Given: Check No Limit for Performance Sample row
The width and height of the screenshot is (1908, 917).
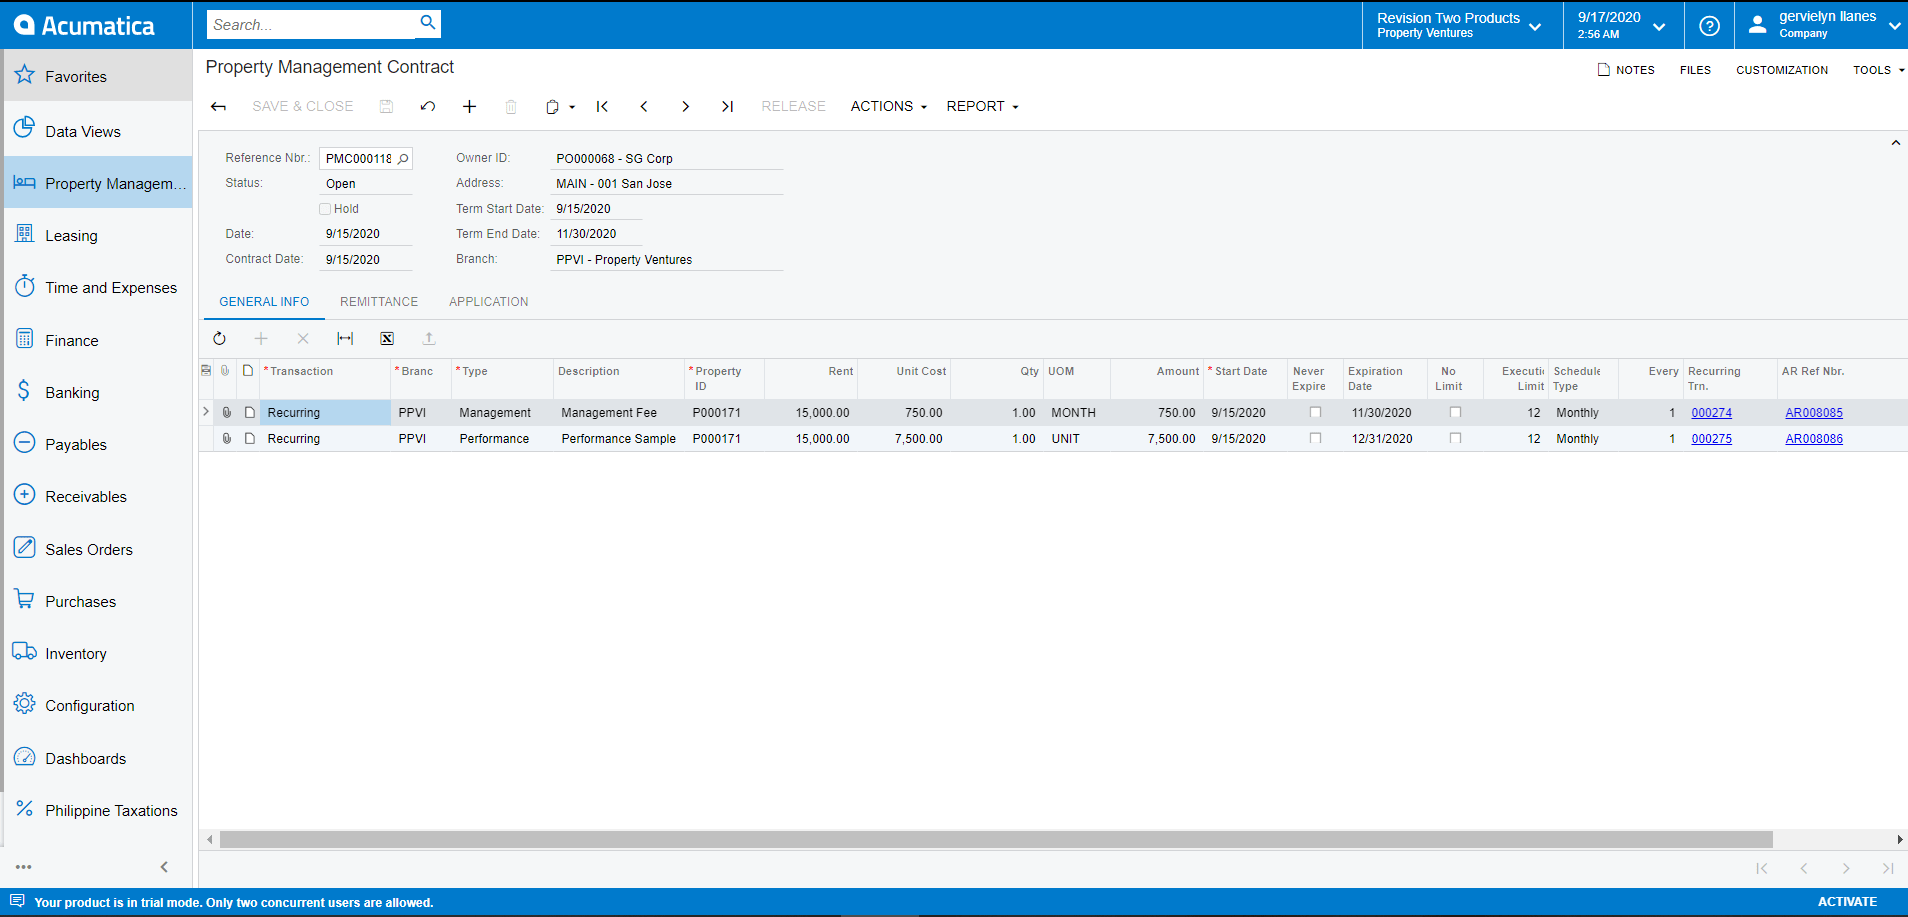Looking at the screenshot, I should pos(1456,439).
